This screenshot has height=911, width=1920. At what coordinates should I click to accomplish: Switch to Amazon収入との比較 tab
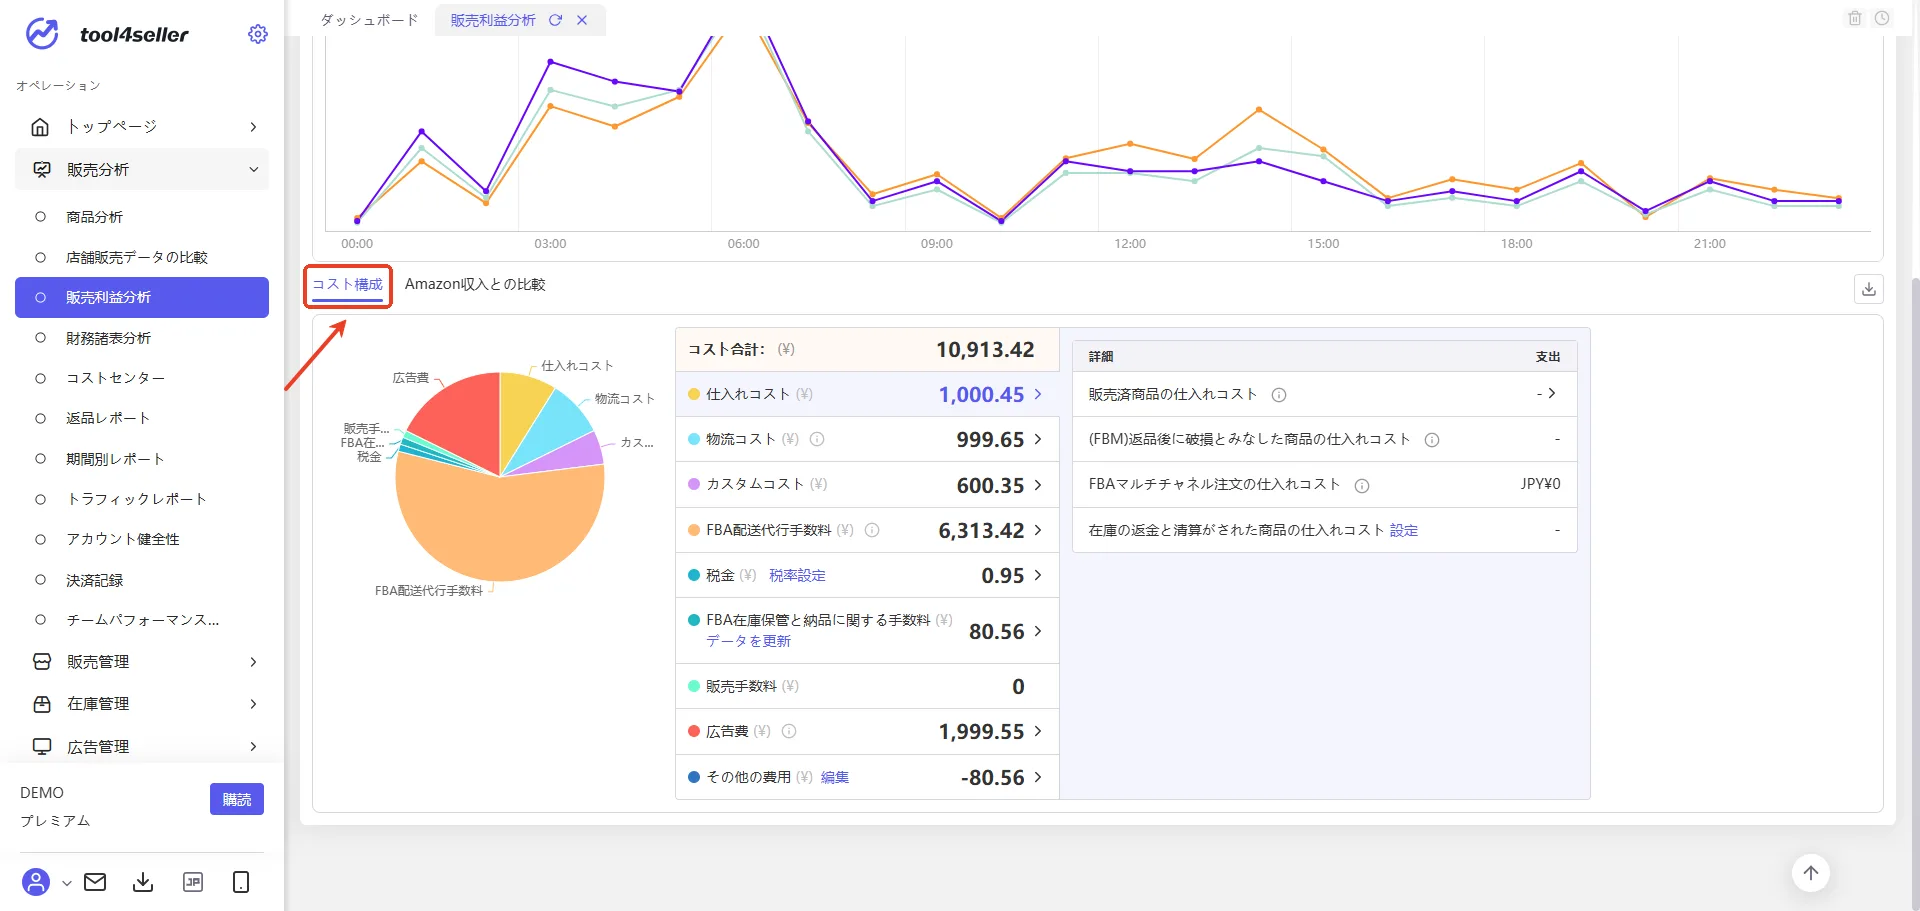click(475, 284)
